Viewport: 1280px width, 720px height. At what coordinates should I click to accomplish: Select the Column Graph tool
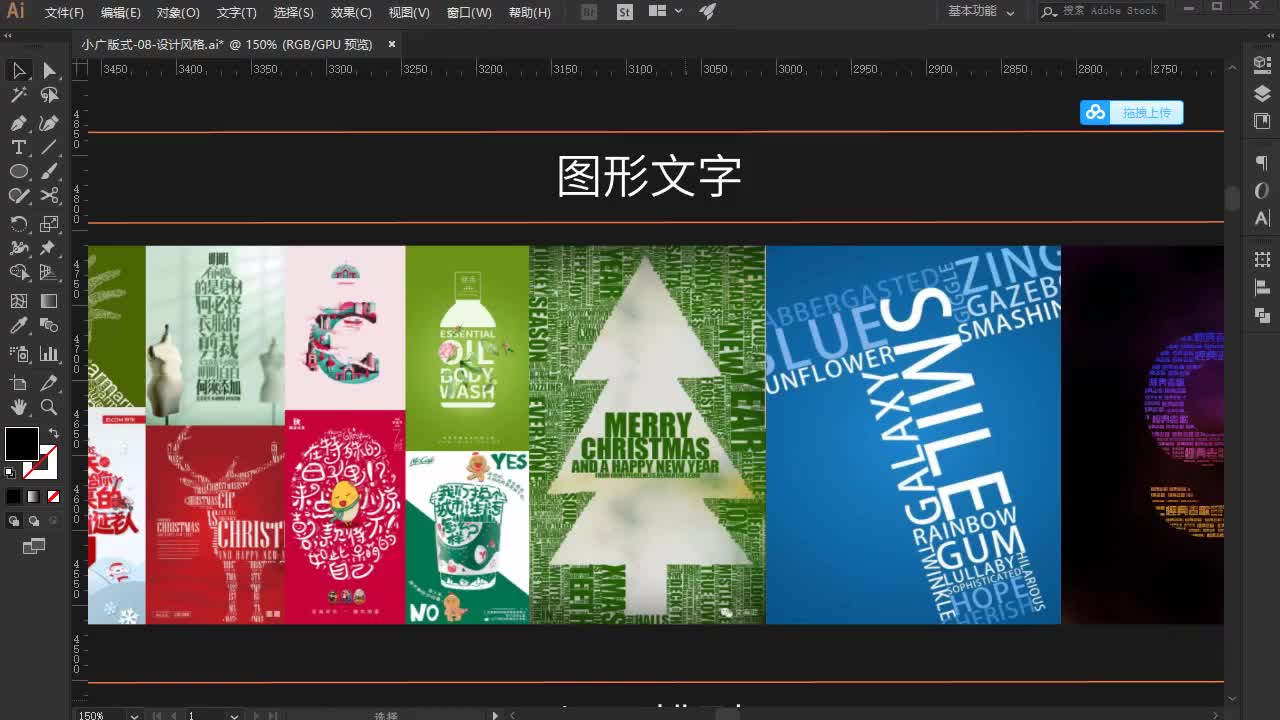49,354
